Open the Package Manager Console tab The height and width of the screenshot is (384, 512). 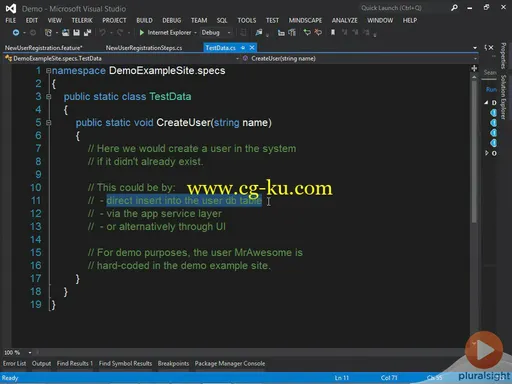(x=230, y=363)
